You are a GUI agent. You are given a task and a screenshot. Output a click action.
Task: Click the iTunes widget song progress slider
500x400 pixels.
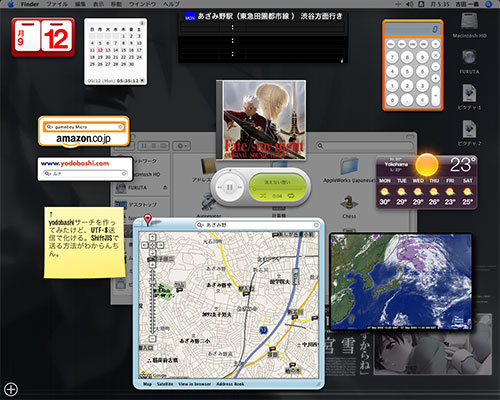tap(277, 189)
